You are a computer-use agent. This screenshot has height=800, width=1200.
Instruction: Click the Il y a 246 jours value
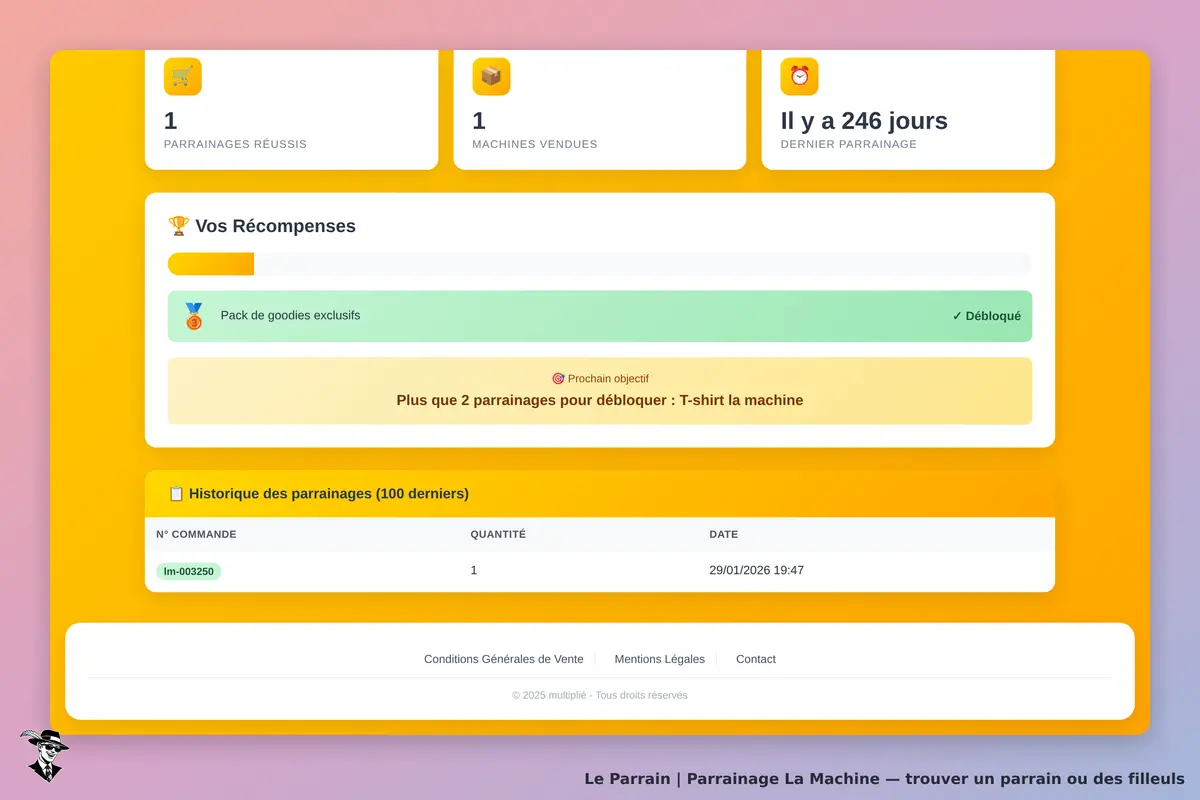[x=864, y=121]
